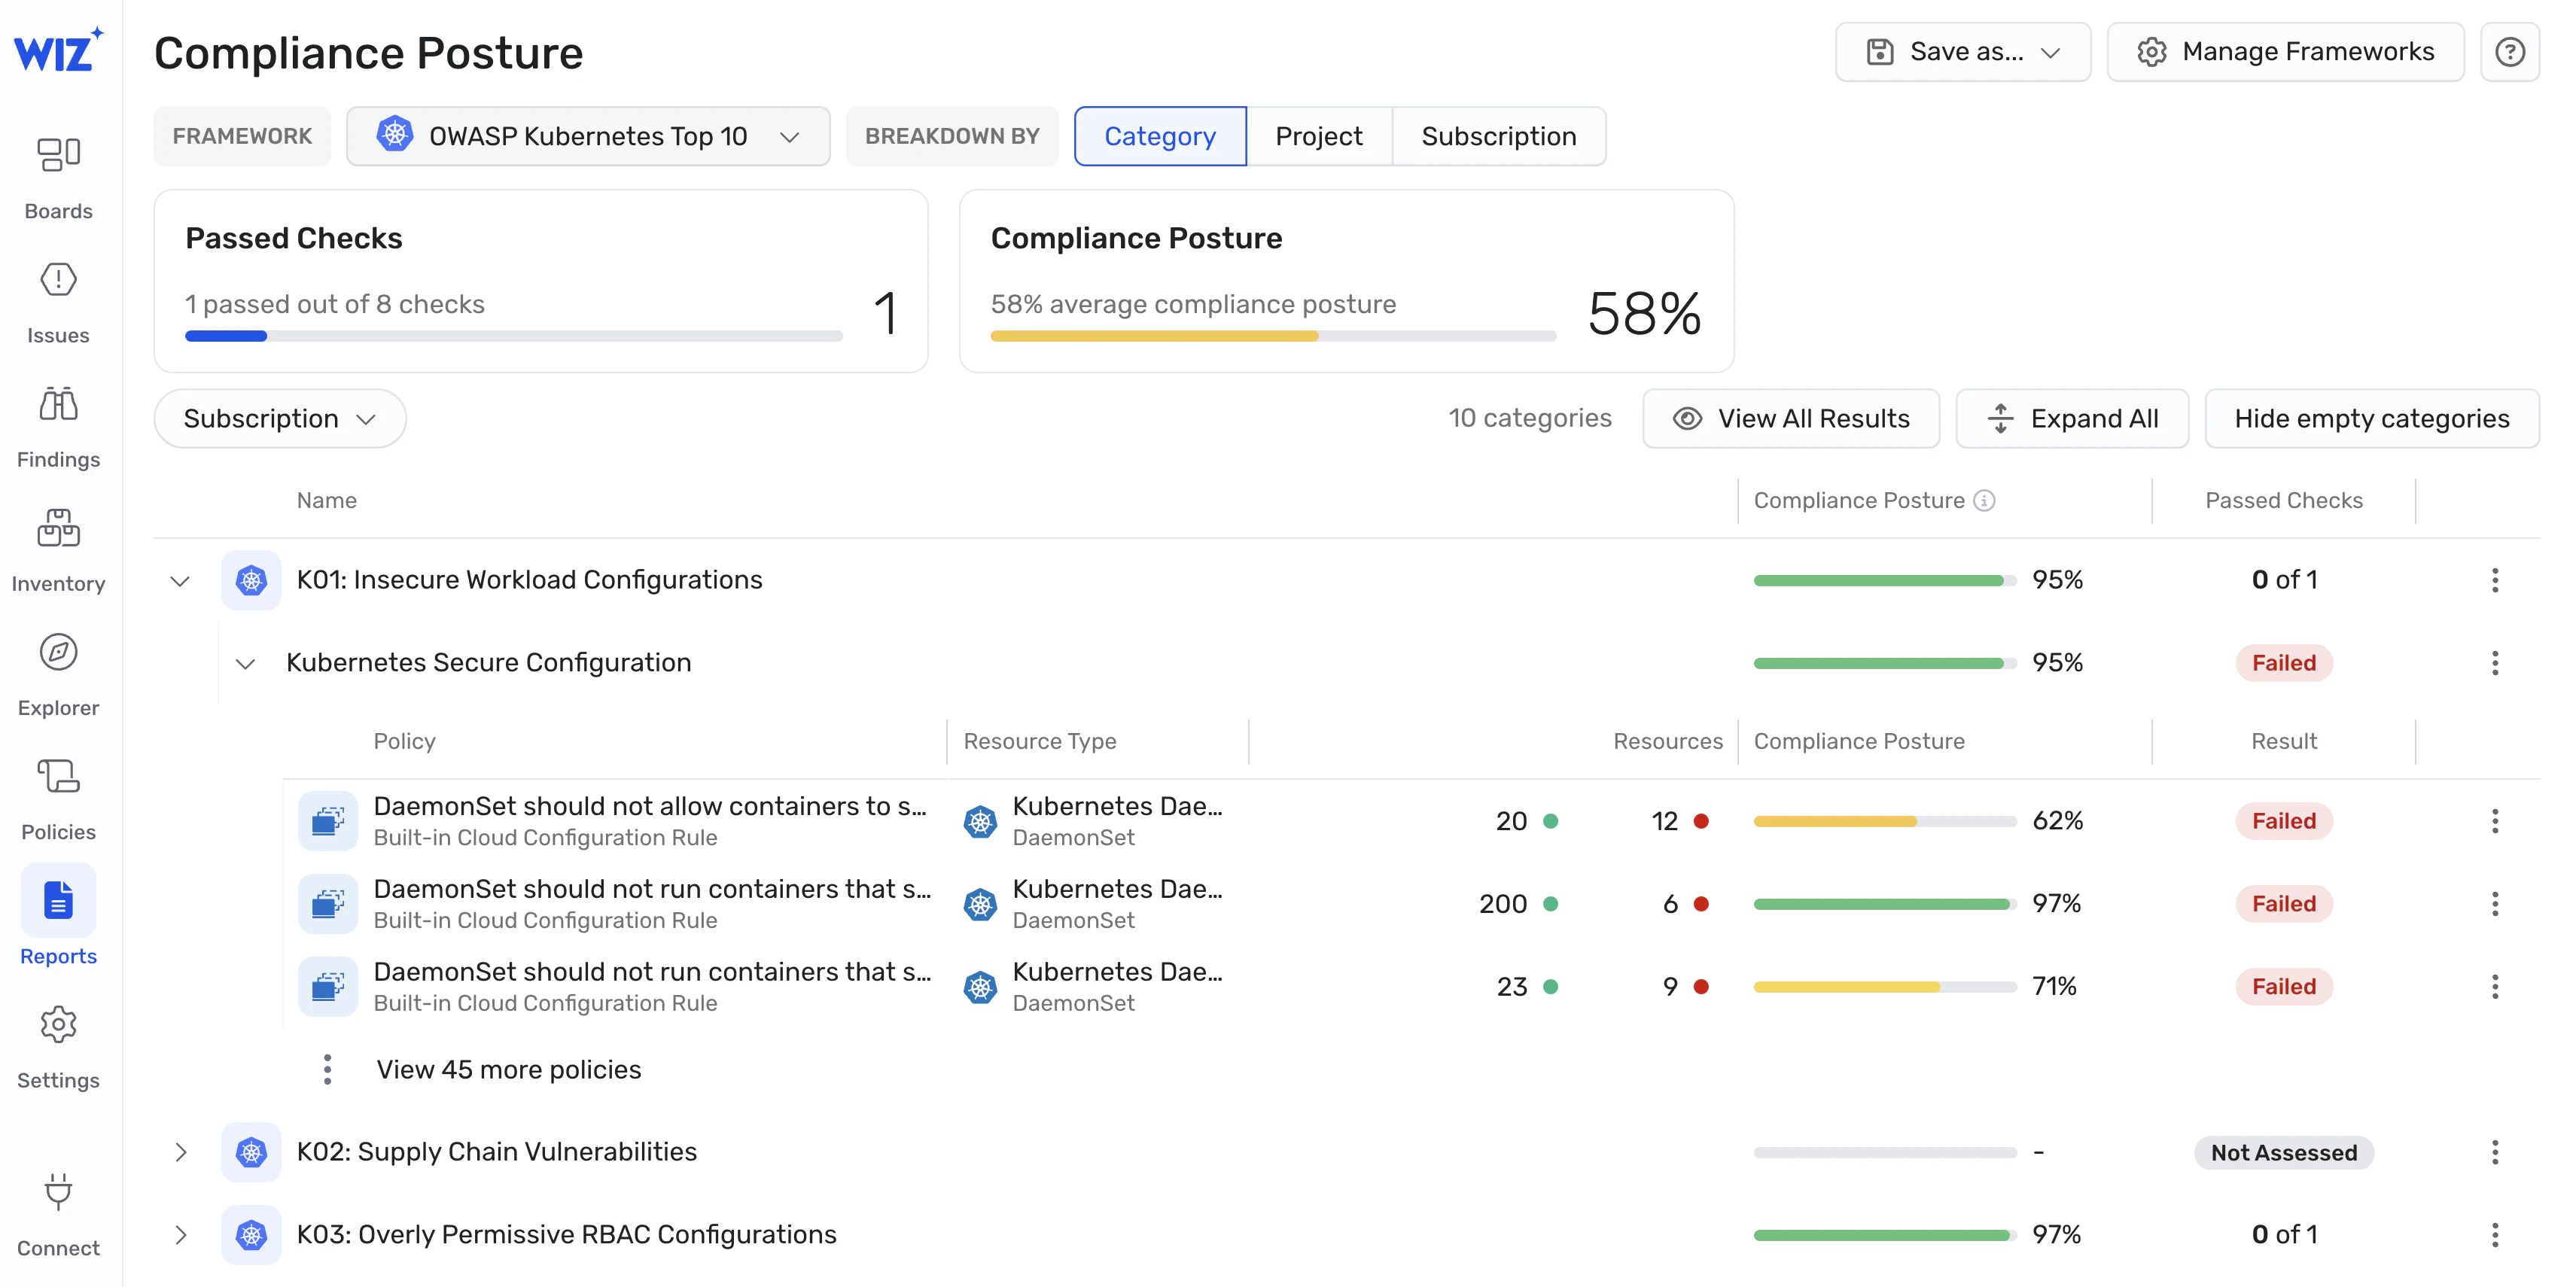Open Findings from the sidebar
This screenshot has height=1287, width=2576.
[x=58, y=427]
